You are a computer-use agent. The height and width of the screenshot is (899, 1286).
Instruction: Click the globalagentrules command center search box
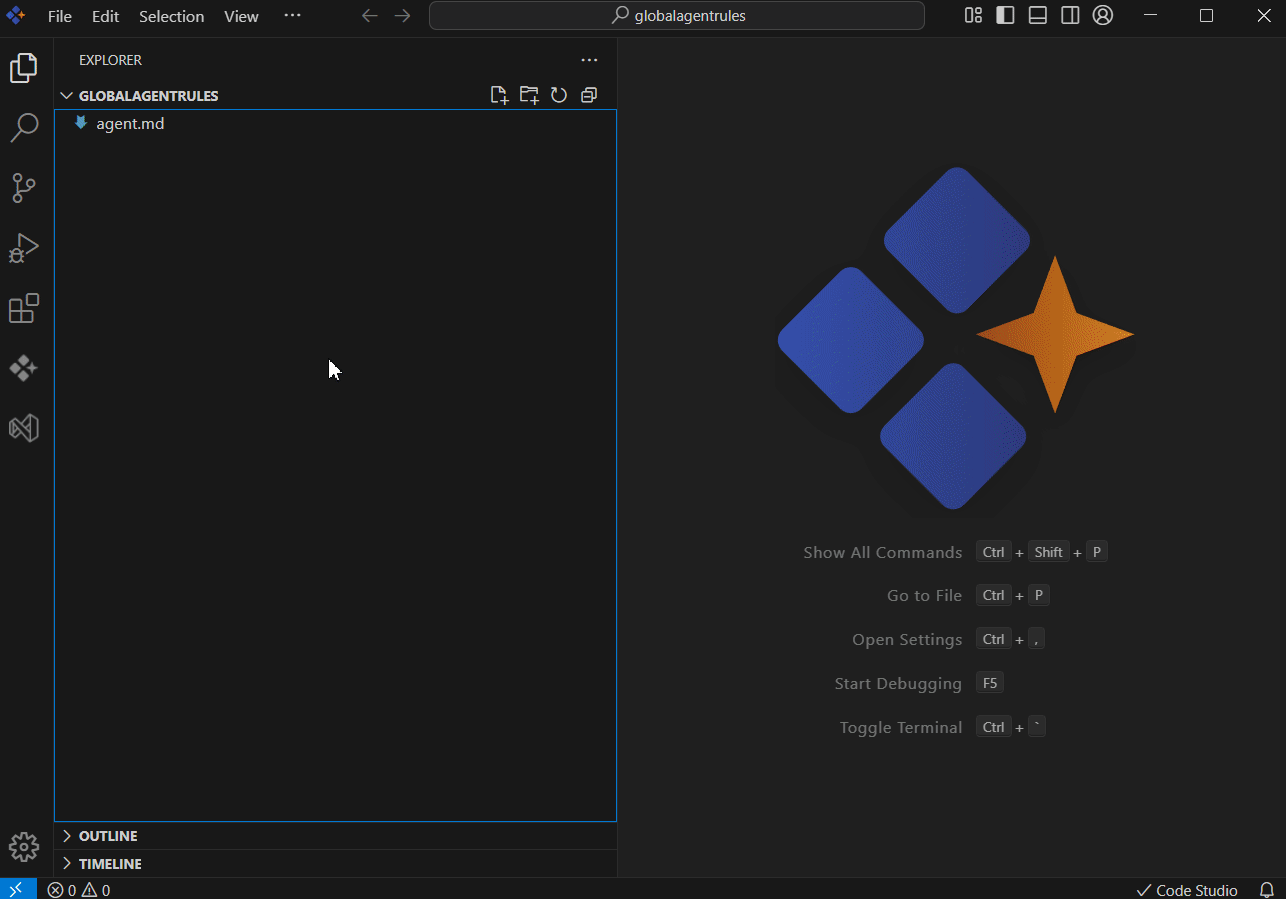click(x=677, y=15)
